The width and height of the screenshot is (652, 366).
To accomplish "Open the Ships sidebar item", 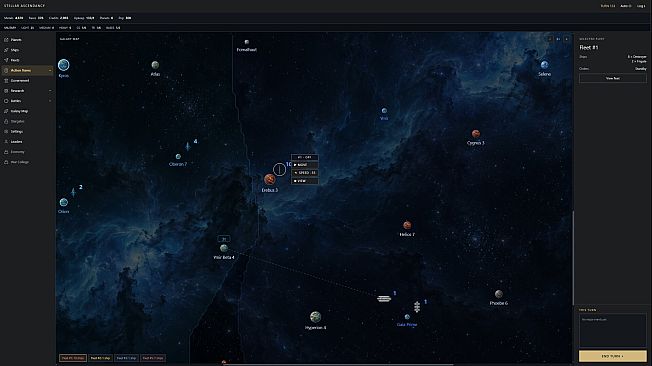I will point(27,50).
